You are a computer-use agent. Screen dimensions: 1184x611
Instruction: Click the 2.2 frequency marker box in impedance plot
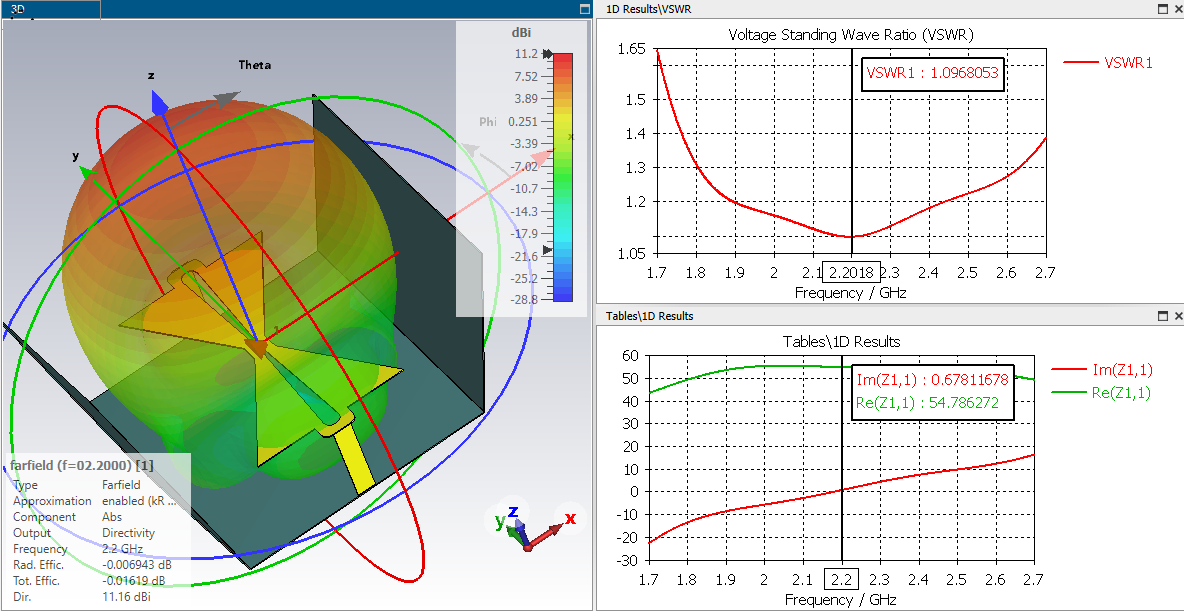click(842, 580)
